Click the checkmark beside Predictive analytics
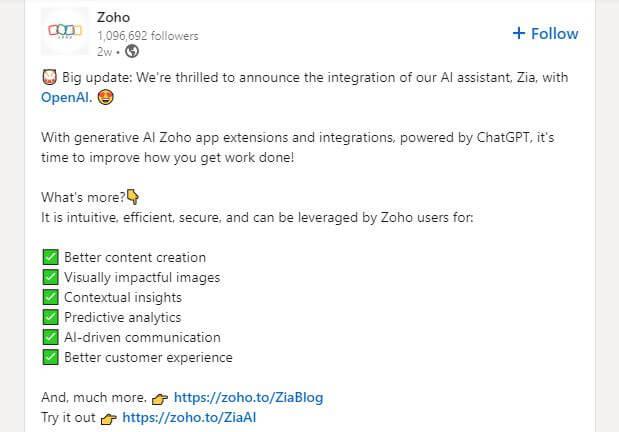This screenshot has height=432, width=619. pos(50,318)
